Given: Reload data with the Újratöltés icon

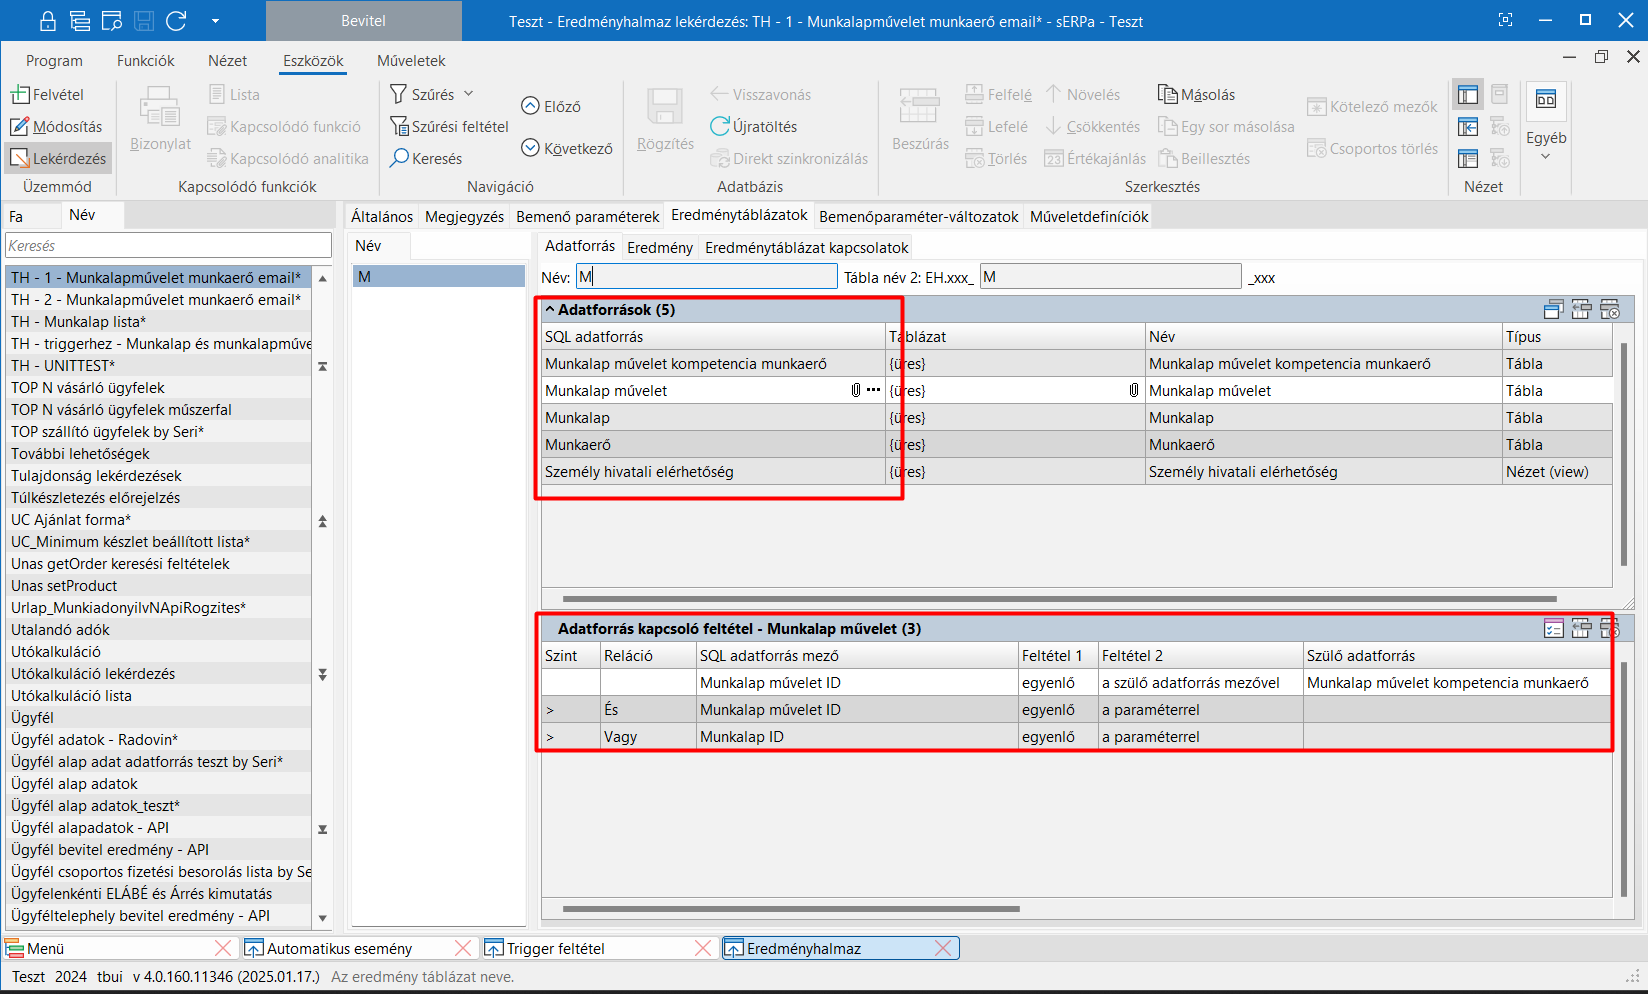Looking at the screenshot, I should click(x=720, y=127).
